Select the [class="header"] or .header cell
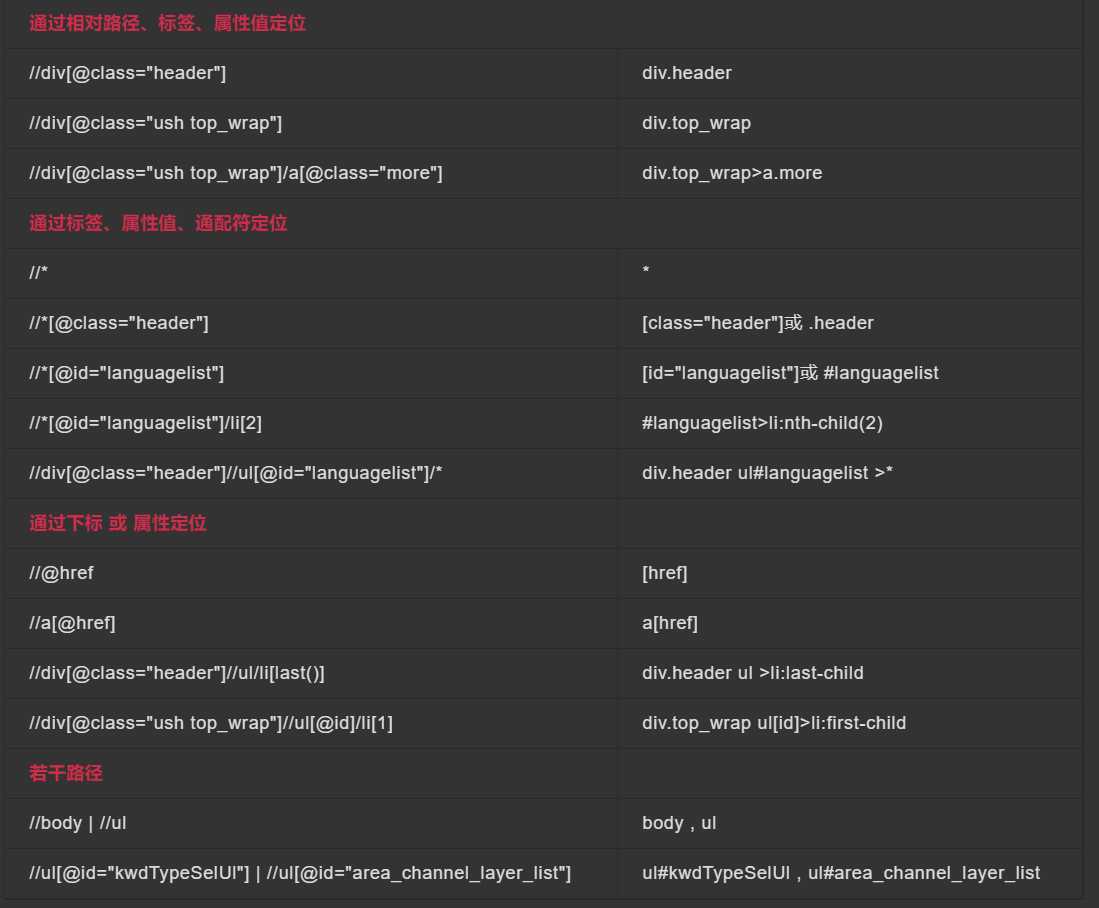1099x908 pixels. tap(849, 323)
